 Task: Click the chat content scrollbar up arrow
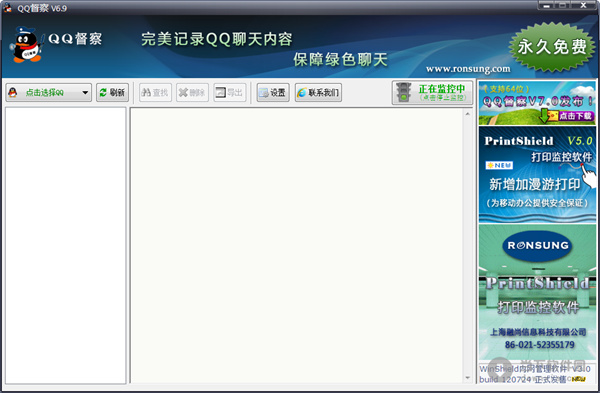[468, 114]
